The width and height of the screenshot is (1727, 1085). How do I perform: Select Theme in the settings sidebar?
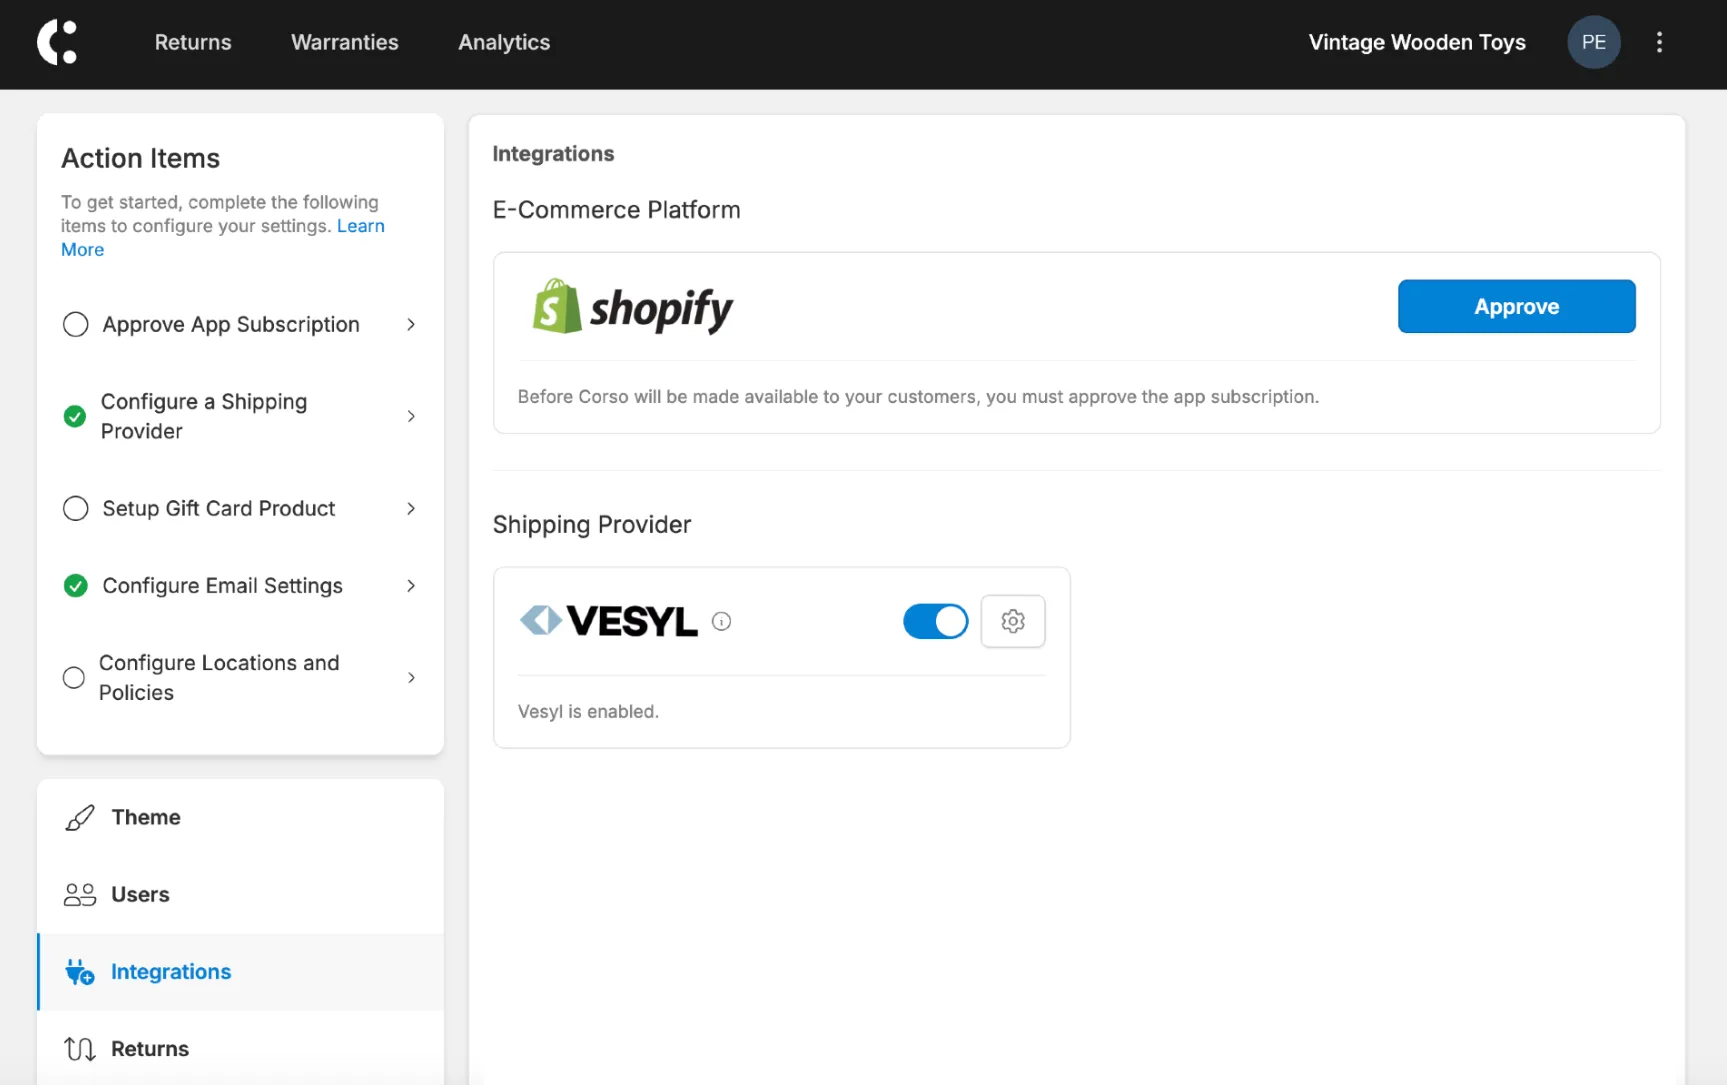pyautogui.click(x=240, y=817)
